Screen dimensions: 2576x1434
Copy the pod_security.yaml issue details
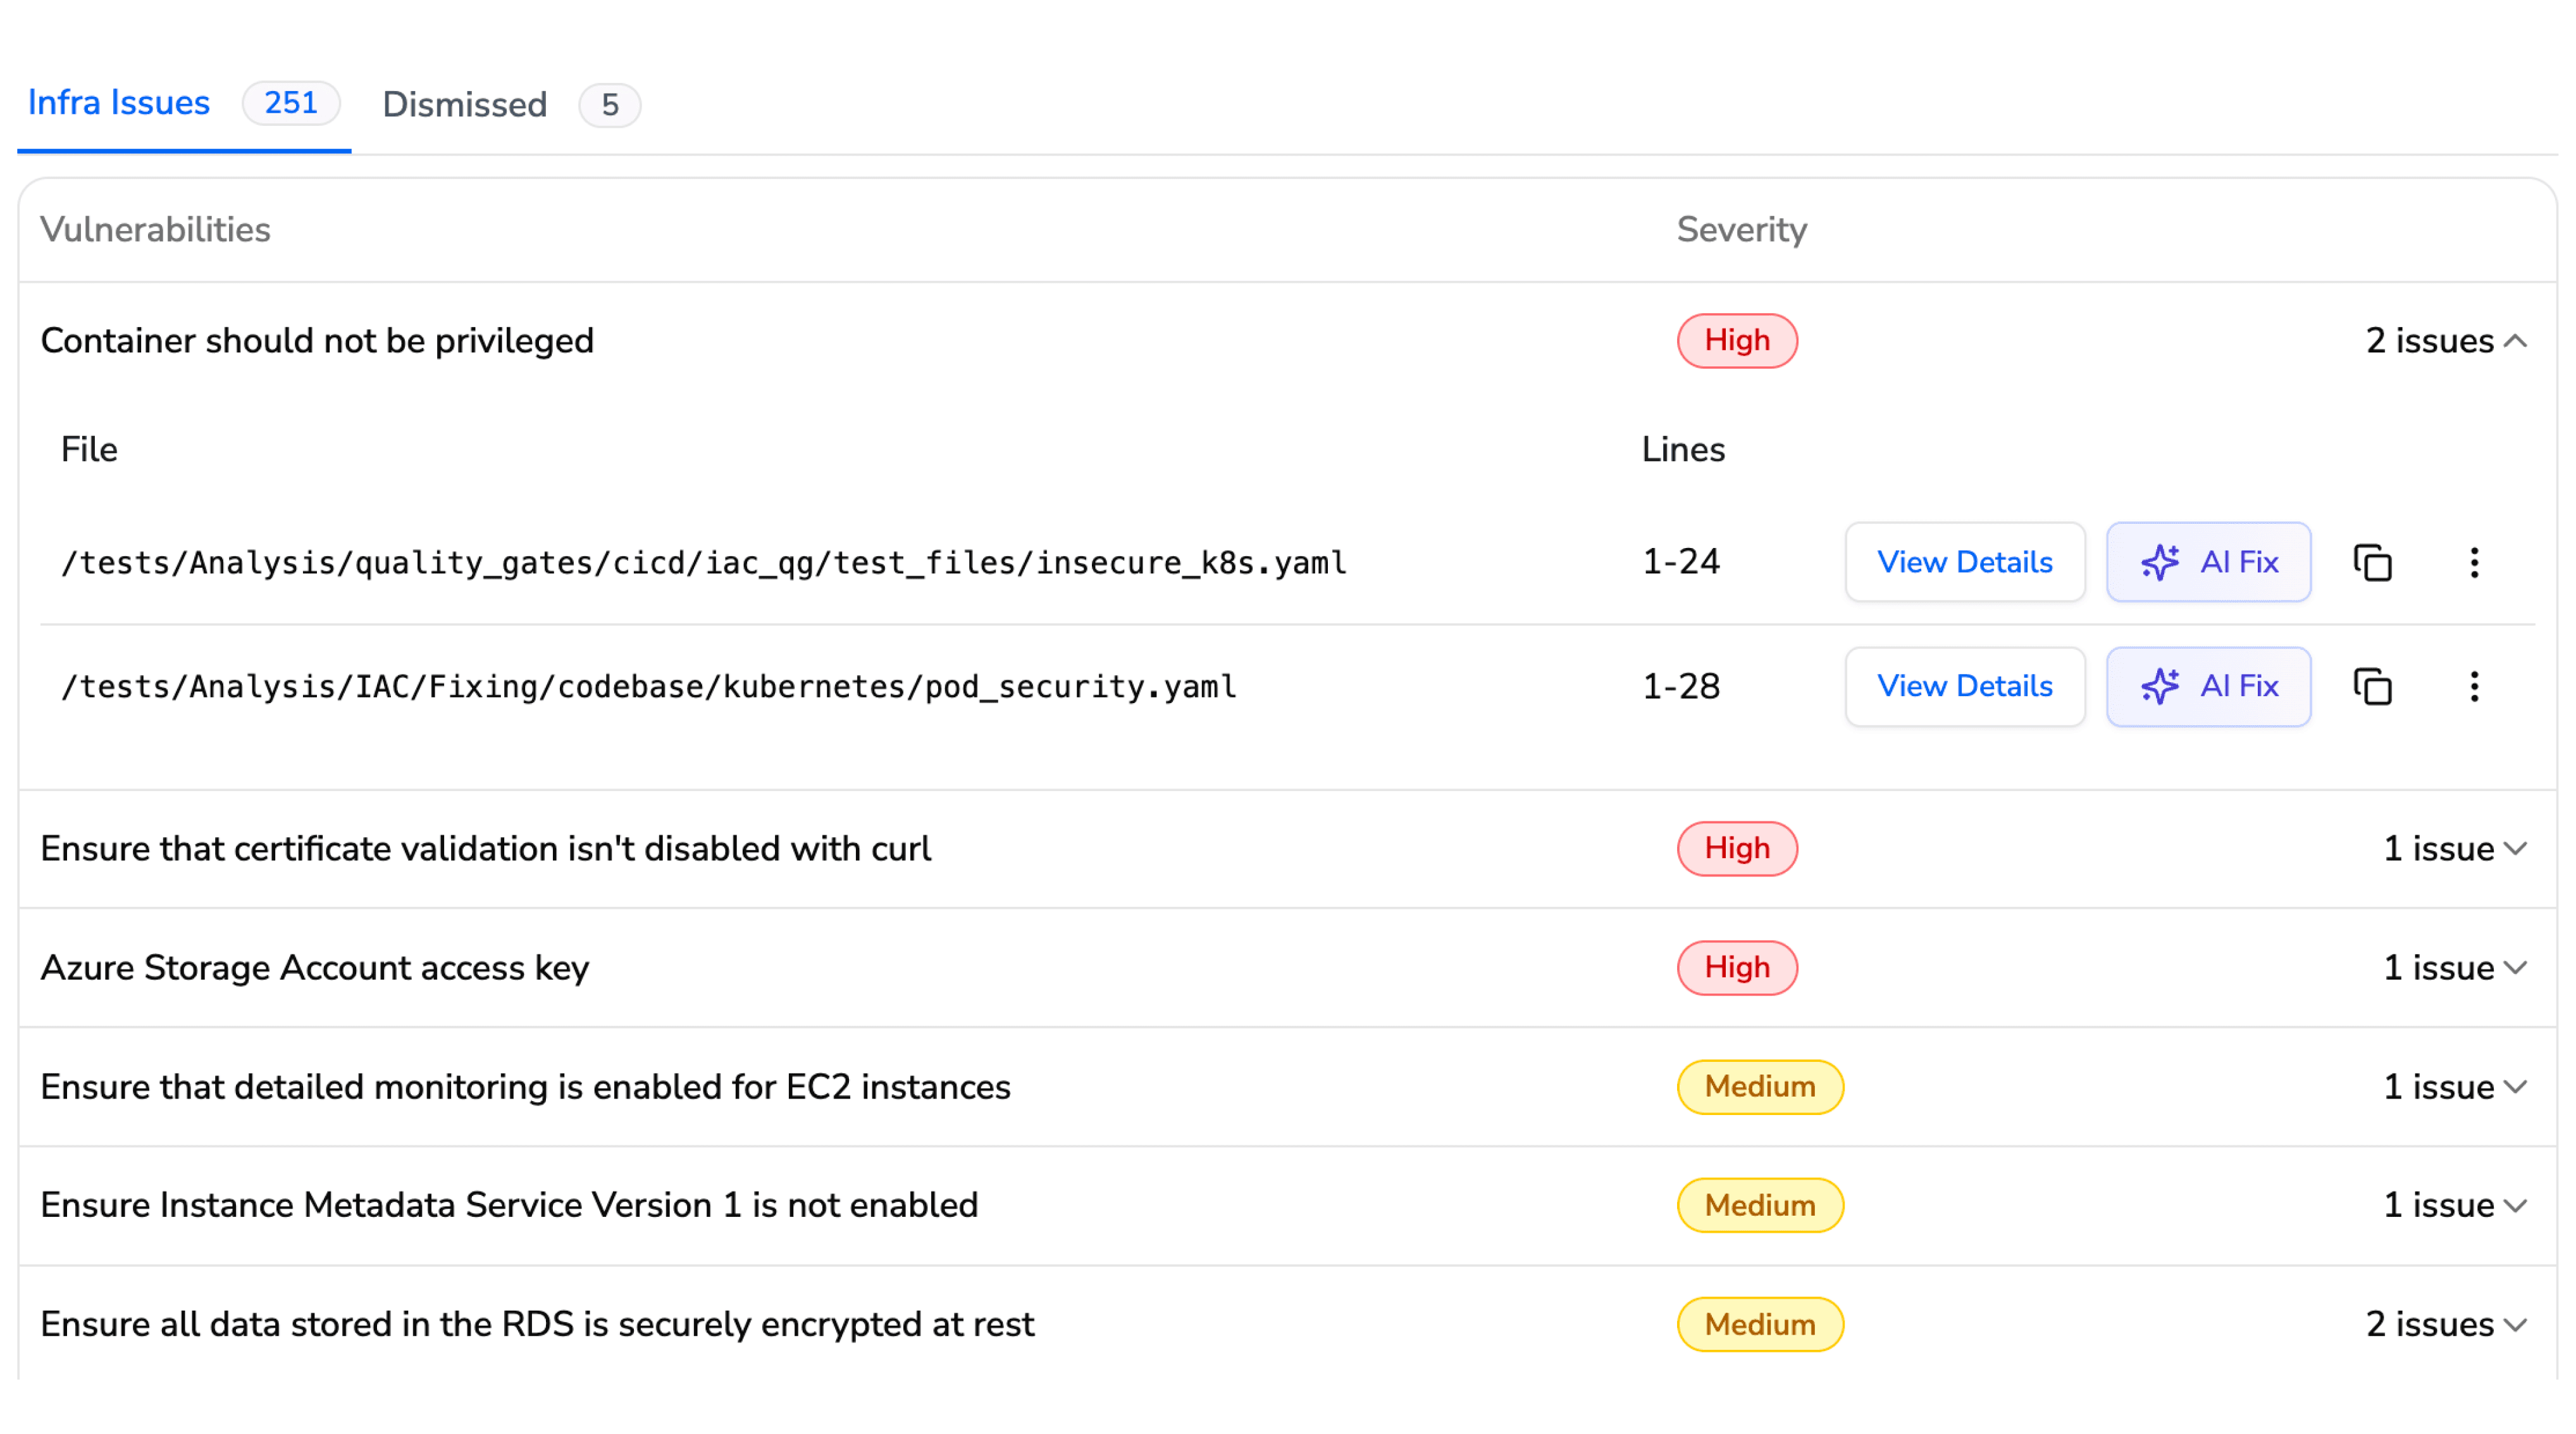[x=2372, y=686]
